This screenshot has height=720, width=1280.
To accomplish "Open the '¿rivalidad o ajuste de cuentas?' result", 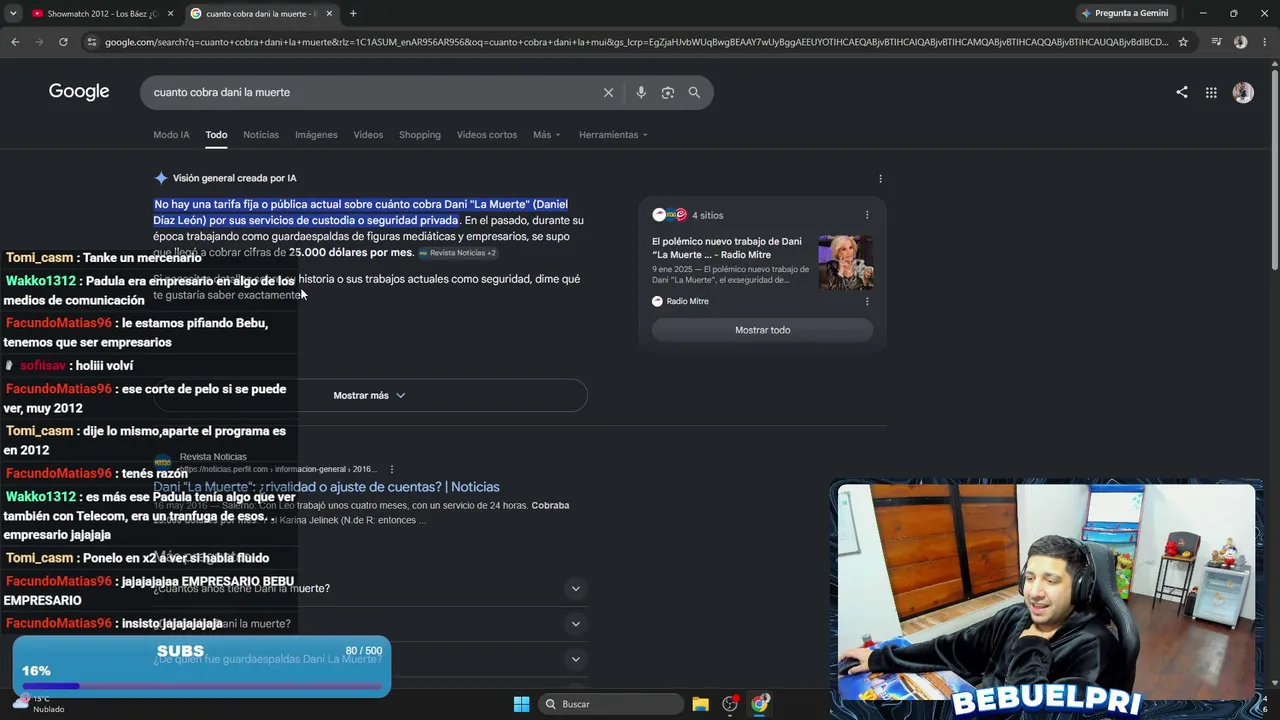I will (x=326, y=487).
